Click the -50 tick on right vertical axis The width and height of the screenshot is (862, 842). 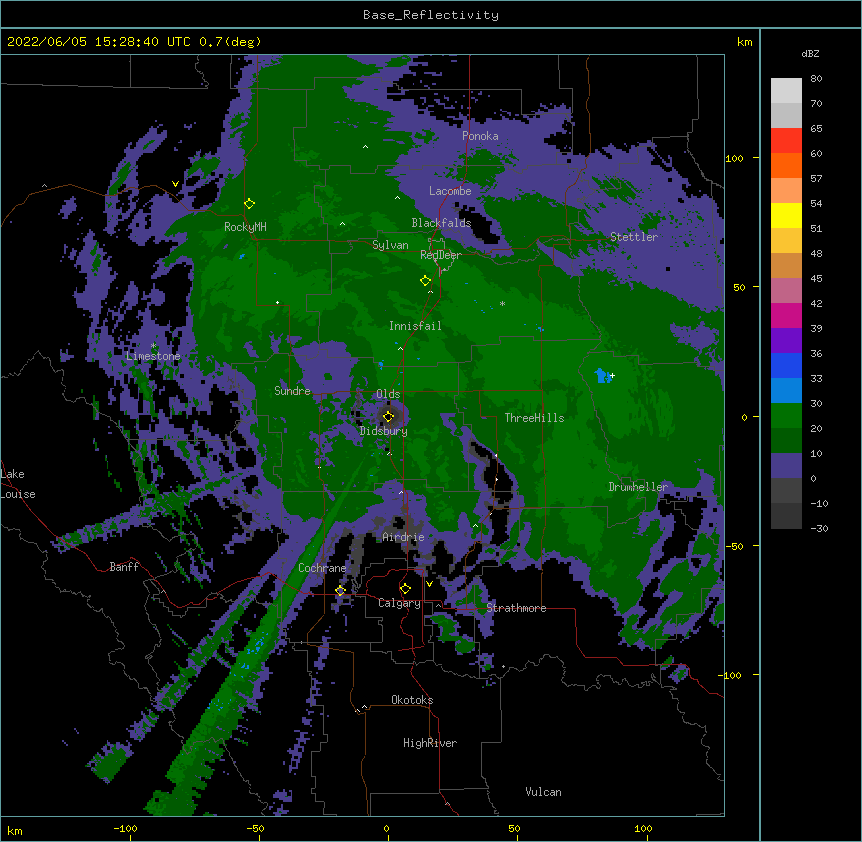point(734,546)
